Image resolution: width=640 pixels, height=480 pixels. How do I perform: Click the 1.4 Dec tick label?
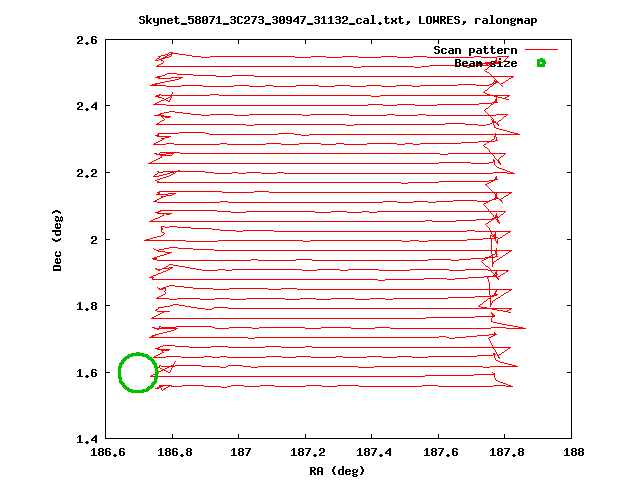coord(87,439)
